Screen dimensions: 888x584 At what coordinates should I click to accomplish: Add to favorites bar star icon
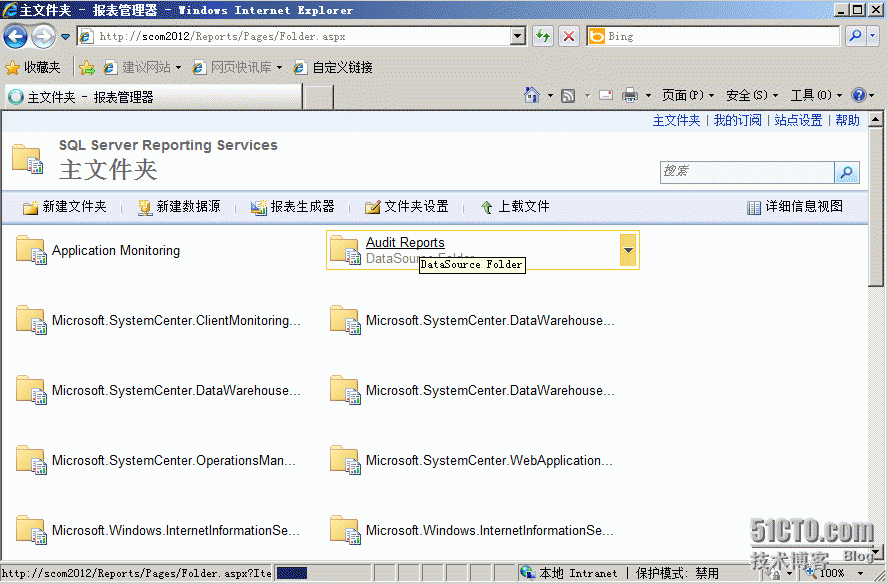pos(87,68)
